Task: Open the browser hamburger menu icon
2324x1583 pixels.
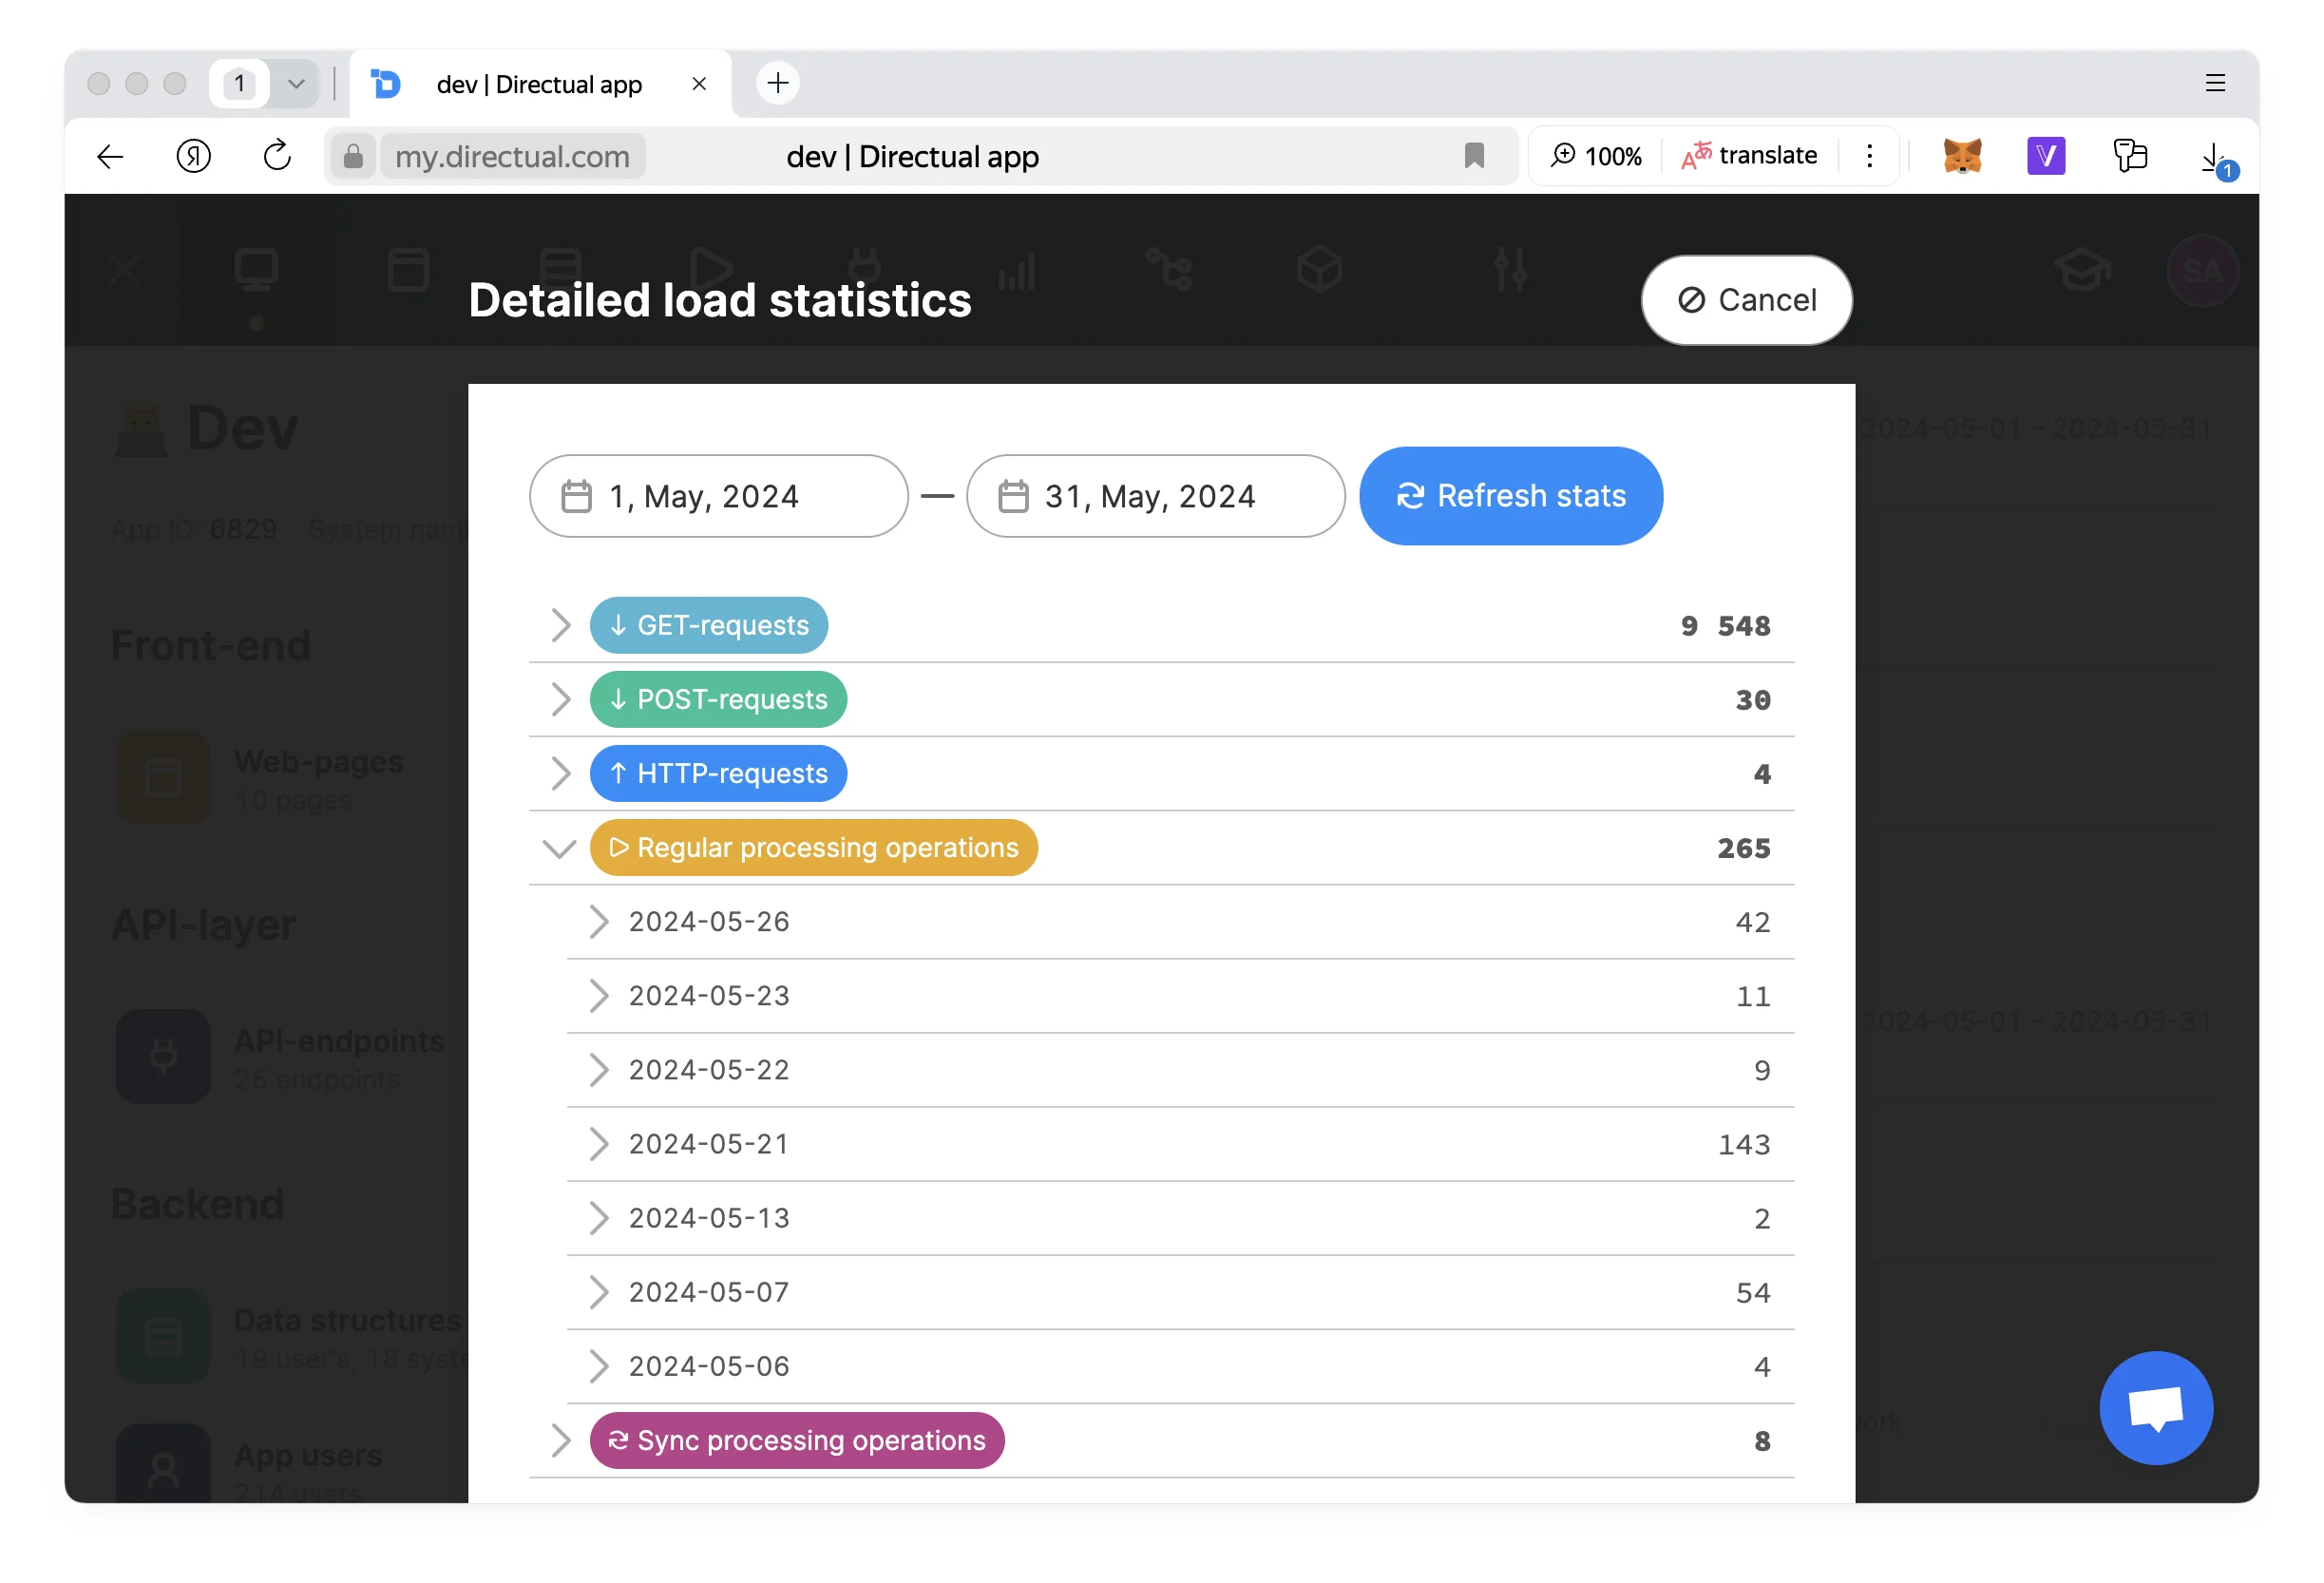Action: pos(2215,83)
